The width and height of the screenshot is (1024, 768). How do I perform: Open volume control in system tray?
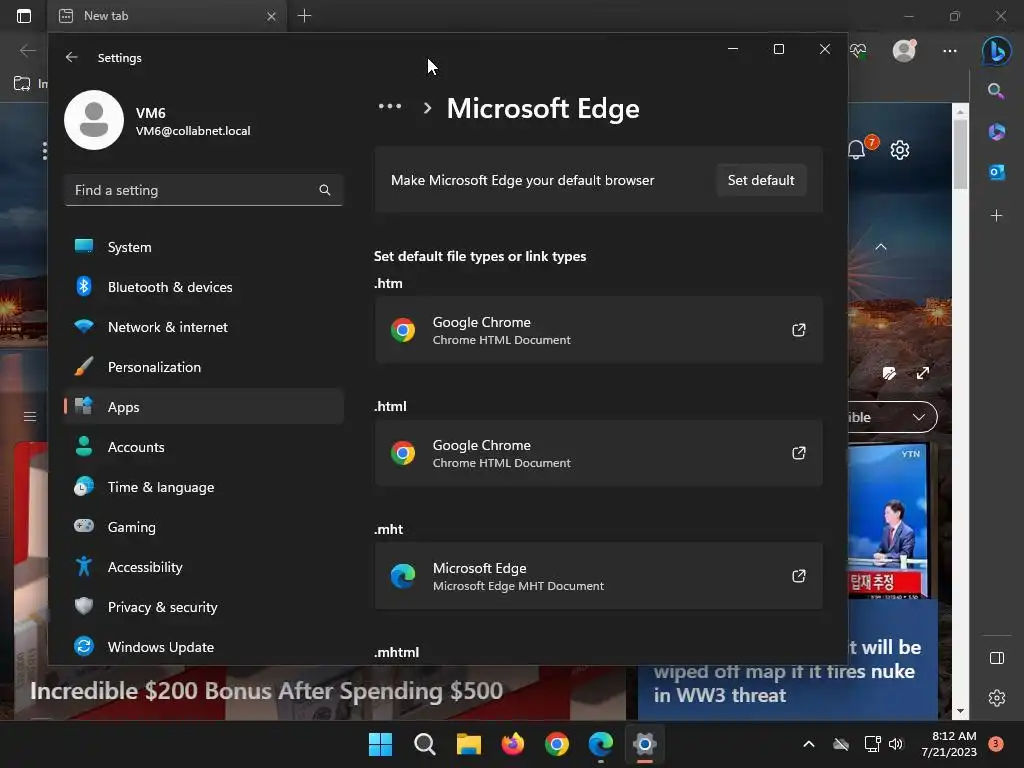coord(896,744)
